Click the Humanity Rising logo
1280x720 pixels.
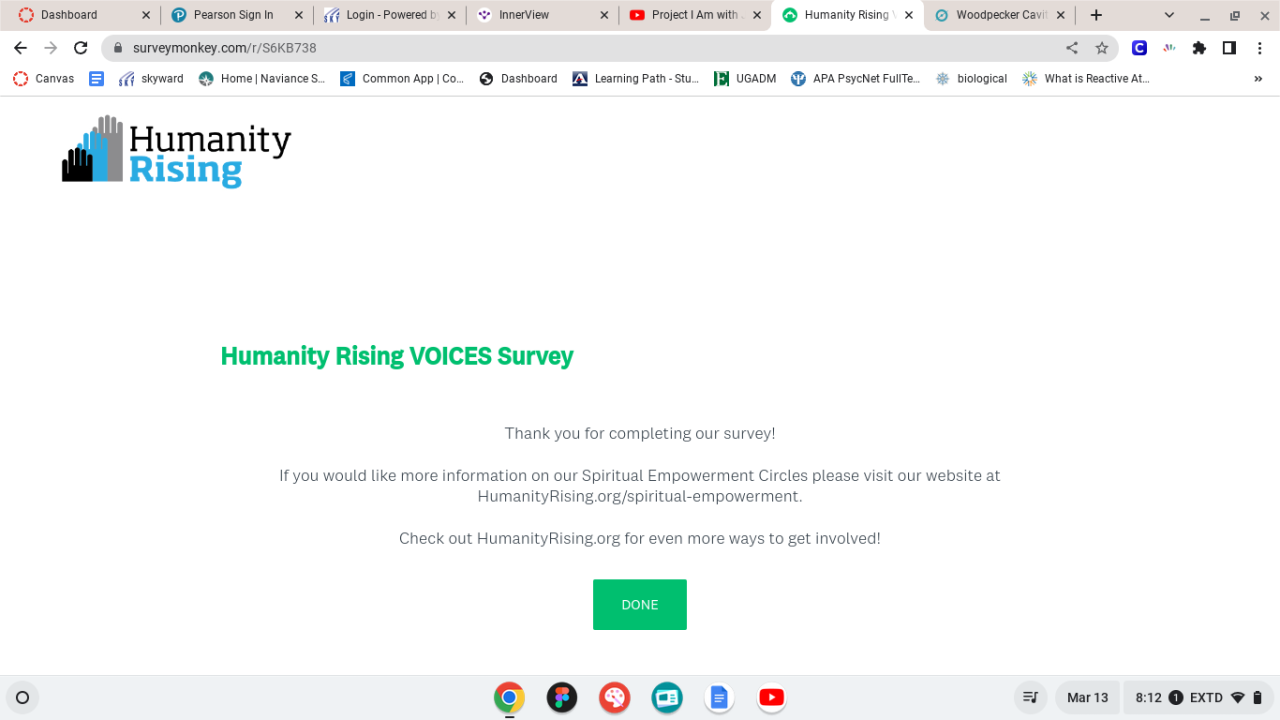[x=176, y=151]
